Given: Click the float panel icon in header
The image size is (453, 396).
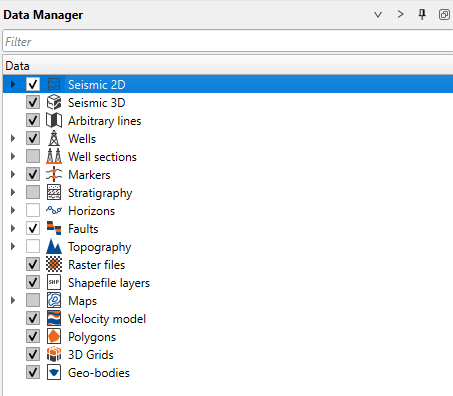Looking at the screenshot, I should pos(444,15).
